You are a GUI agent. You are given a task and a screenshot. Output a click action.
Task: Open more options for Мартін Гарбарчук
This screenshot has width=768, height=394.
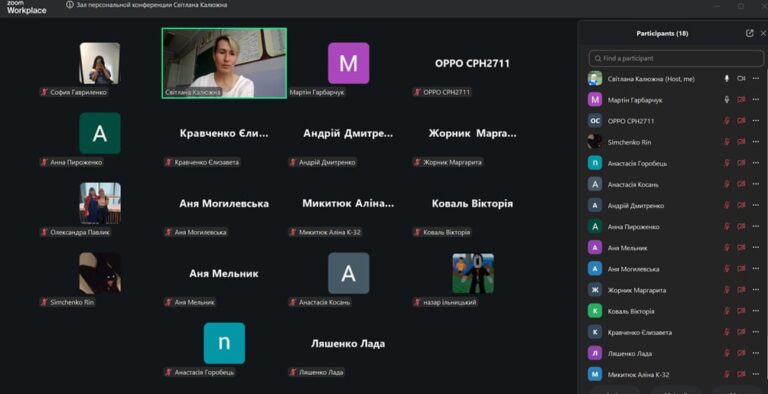pos(755,100)
